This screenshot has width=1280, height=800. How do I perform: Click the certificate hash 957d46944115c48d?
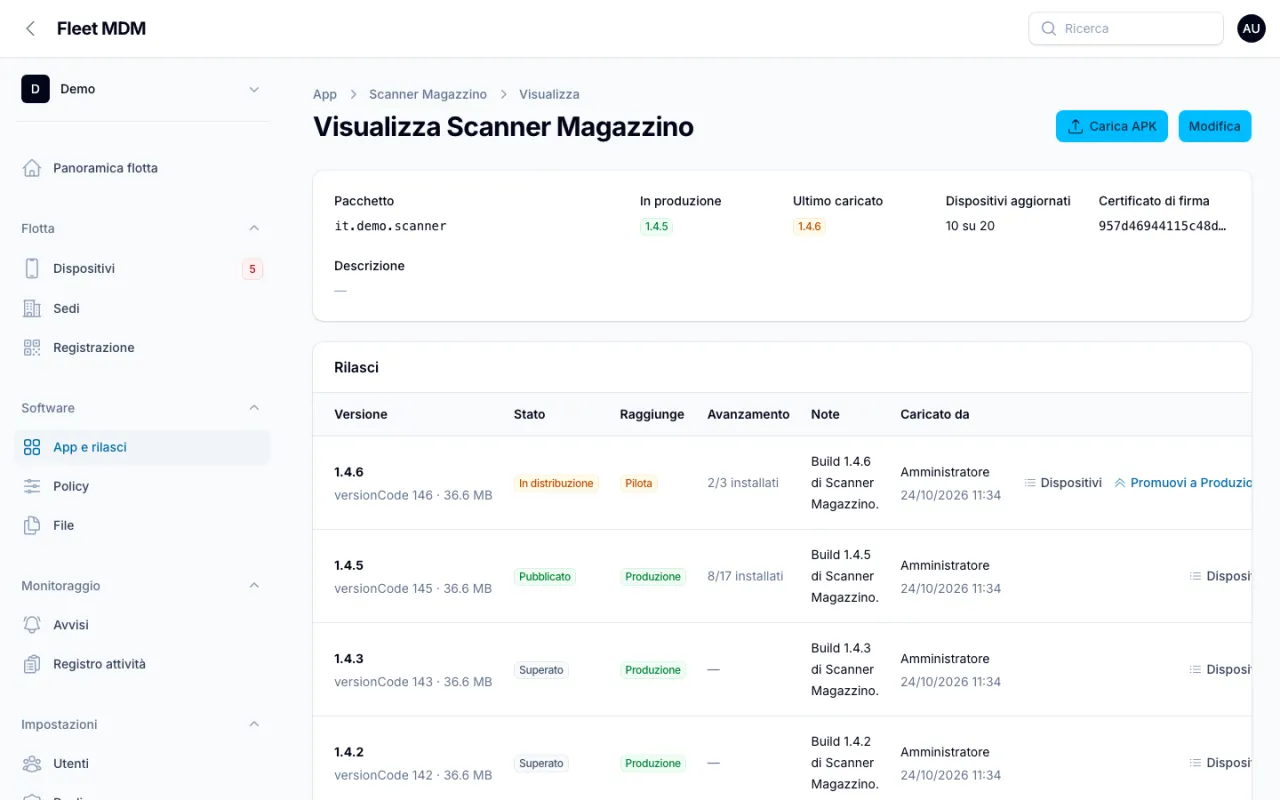pyautogui.click(x=1162, y=226)
